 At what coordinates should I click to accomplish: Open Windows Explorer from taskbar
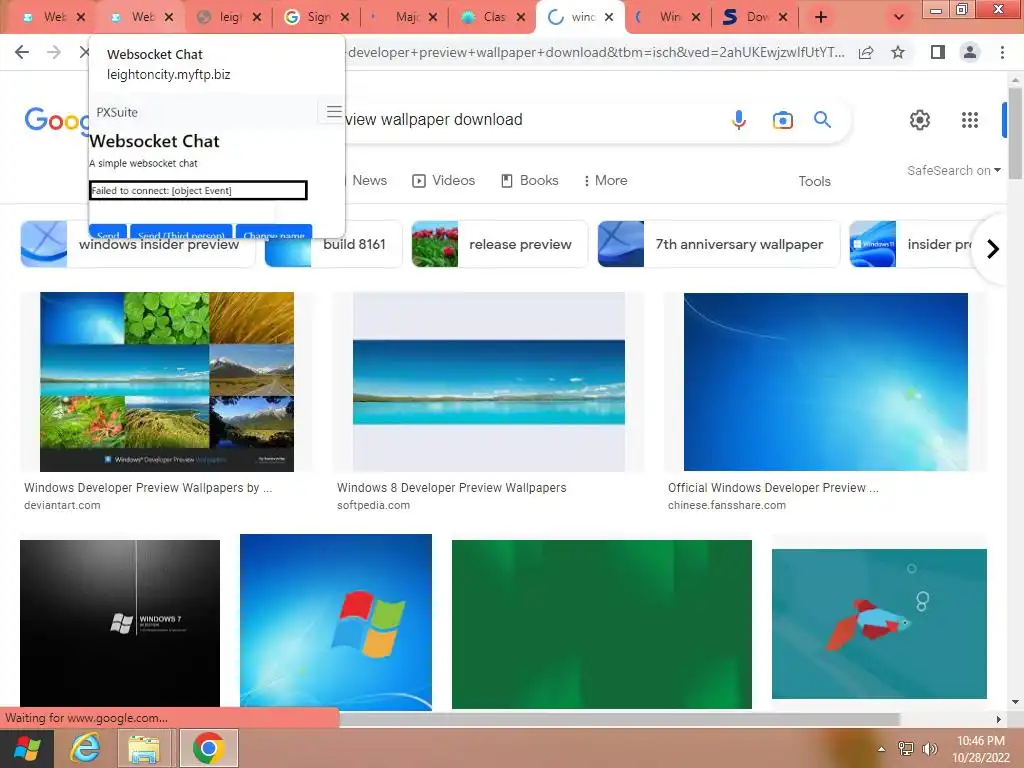pos(144,748)
